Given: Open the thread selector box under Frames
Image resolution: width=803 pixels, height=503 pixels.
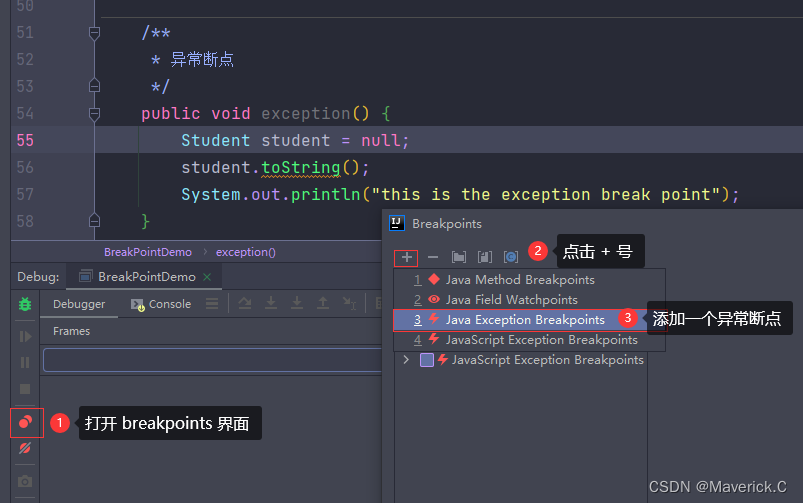Looking at the screenshot, I should (213, 360).
